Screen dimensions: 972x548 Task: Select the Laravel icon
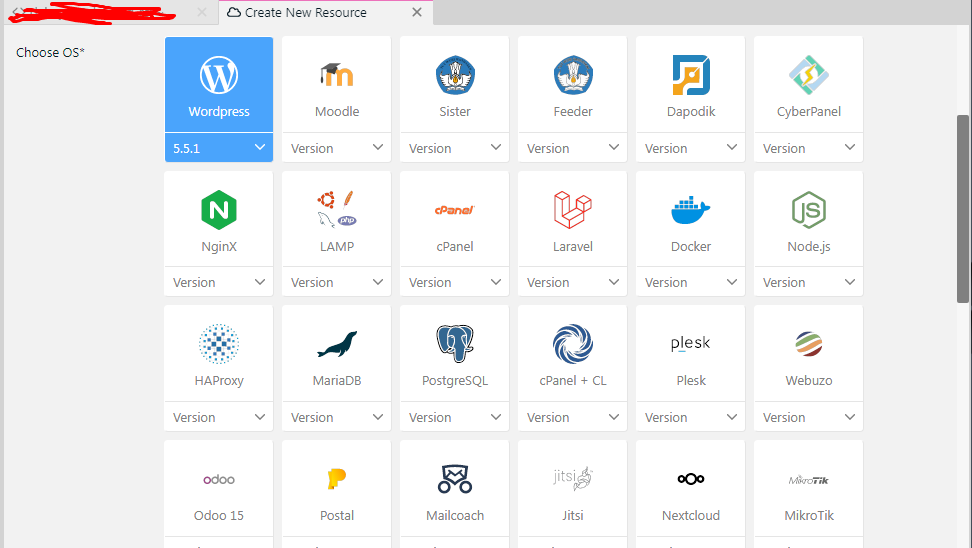573,210
